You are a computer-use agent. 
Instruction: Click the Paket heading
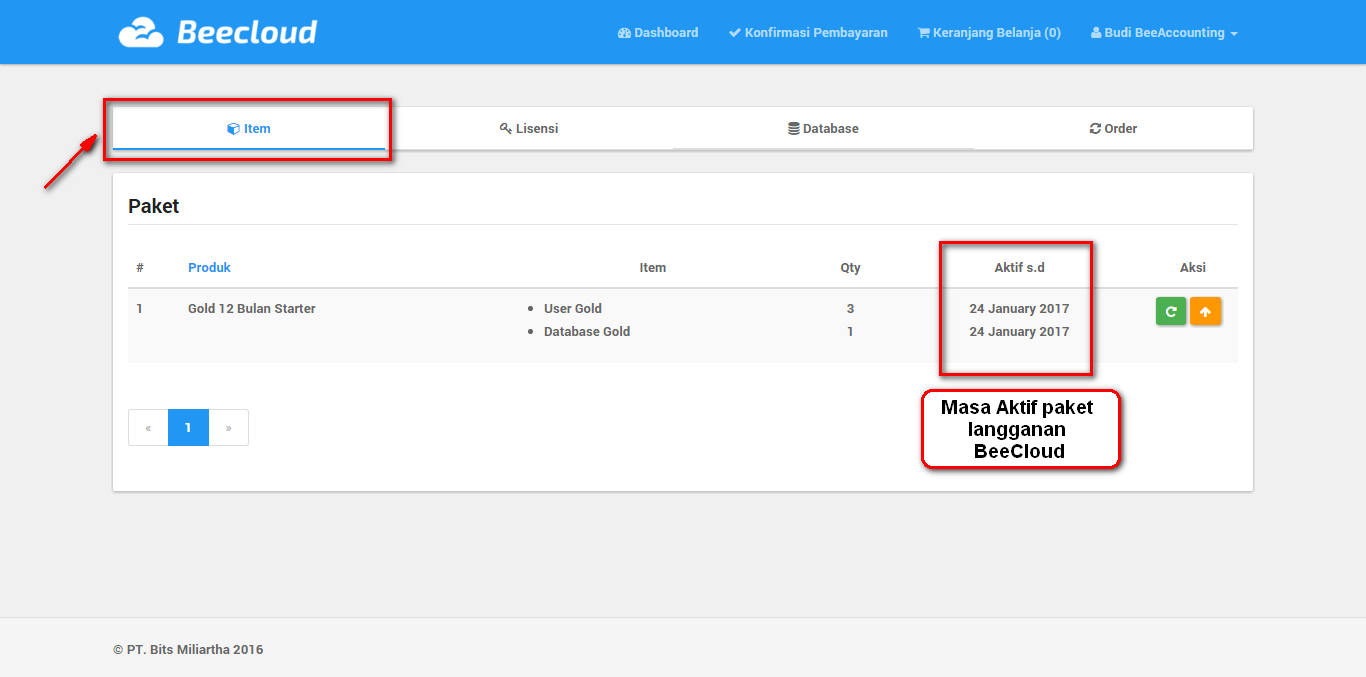tap(154, 207)
